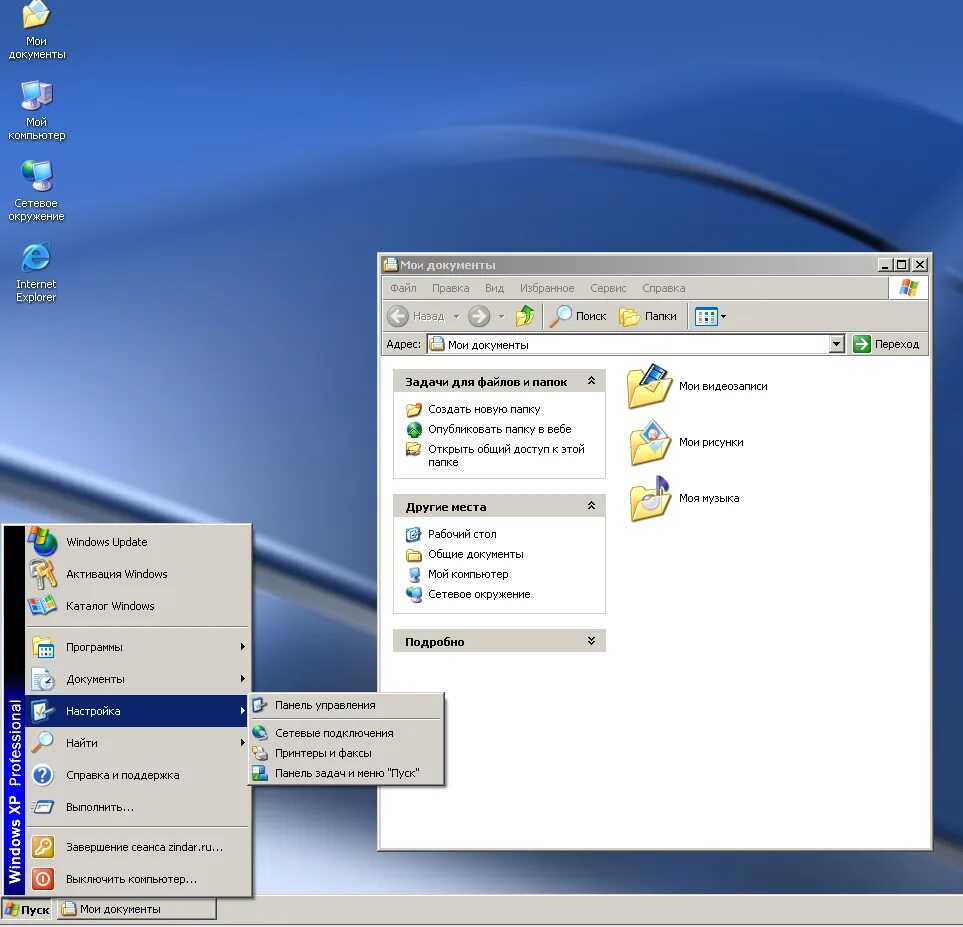
Task: Click the Переход go button
Action: 886,344
